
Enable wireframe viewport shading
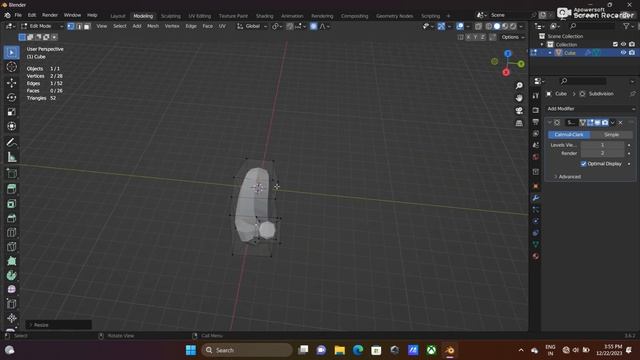click(x=489, y=26)
